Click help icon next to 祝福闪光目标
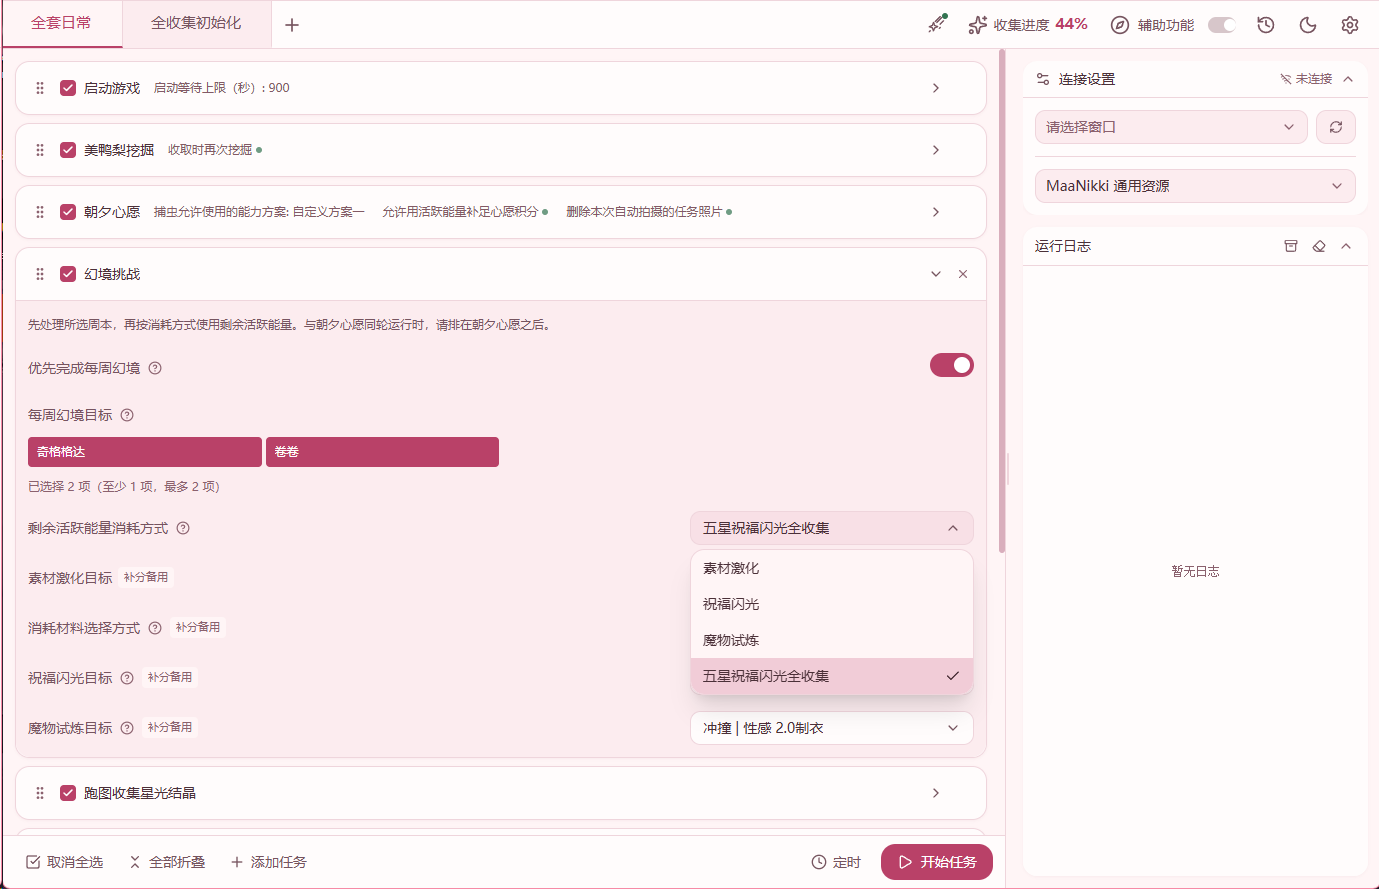This screenshot has height=889, width=1379. click(127, 678)
